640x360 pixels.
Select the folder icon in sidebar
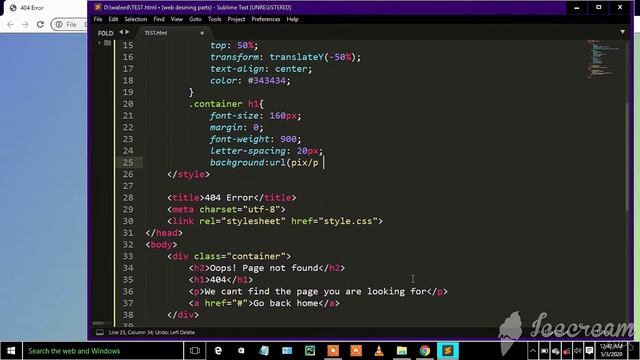(107, 43)
